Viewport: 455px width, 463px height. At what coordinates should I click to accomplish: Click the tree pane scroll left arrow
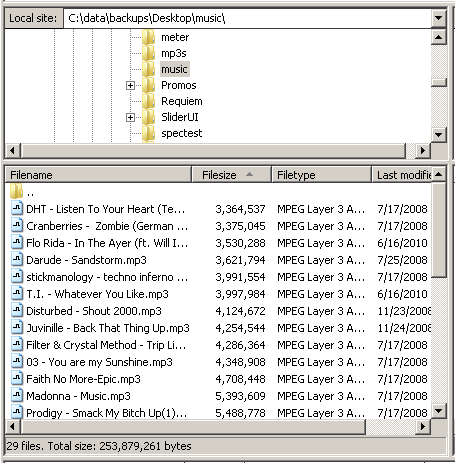tap(13, 151)
